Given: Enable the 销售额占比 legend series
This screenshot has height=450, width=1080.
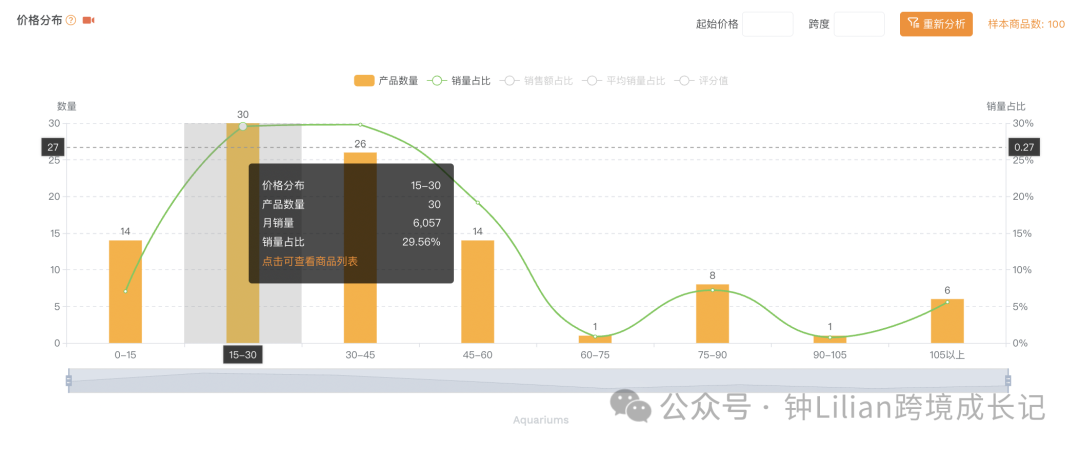Looking at the screenshot, I should pyautogui.click(x=537, y=81).
